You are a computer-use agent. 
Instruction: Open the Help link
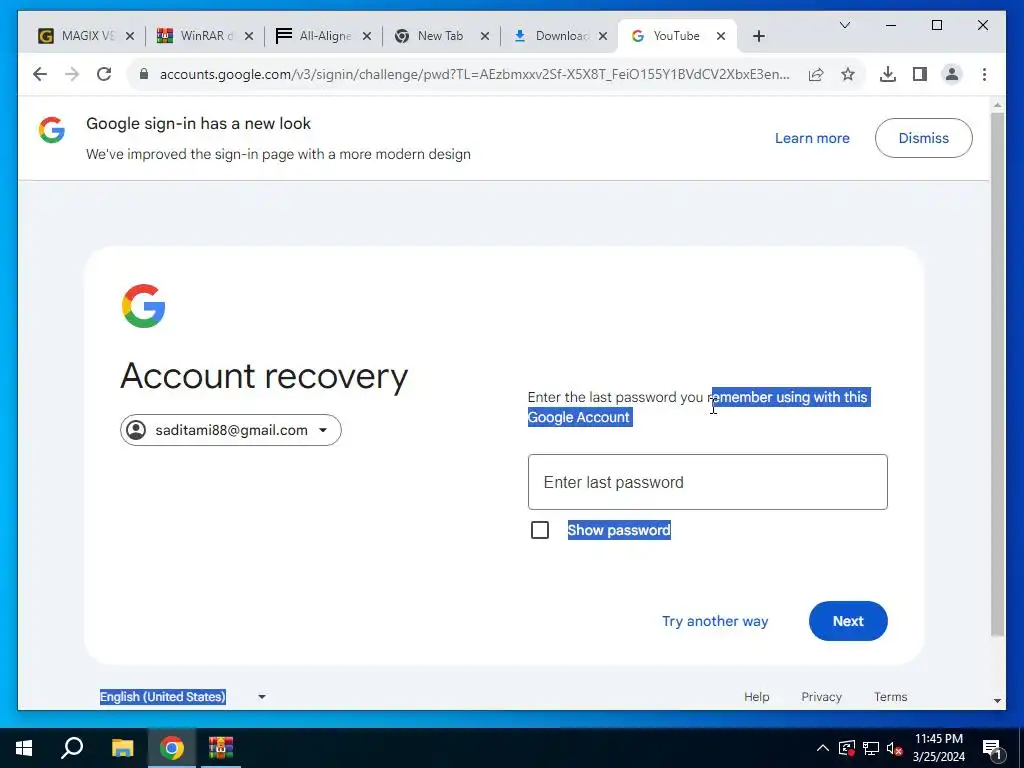756,696
